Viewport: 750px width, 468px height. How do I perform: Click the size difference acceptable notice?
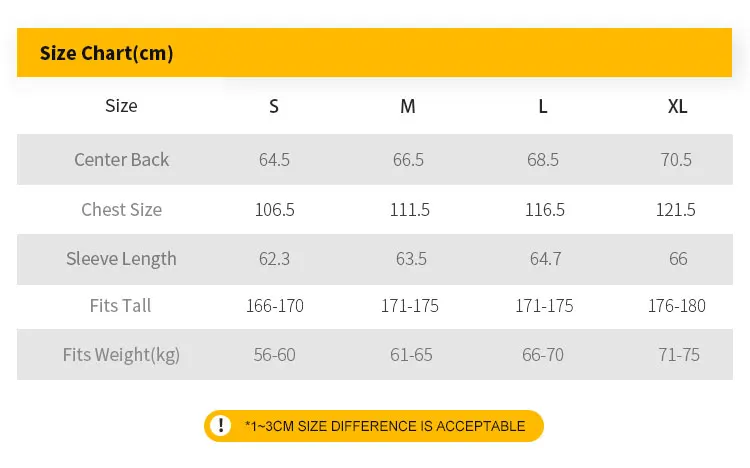coord(385,426)
